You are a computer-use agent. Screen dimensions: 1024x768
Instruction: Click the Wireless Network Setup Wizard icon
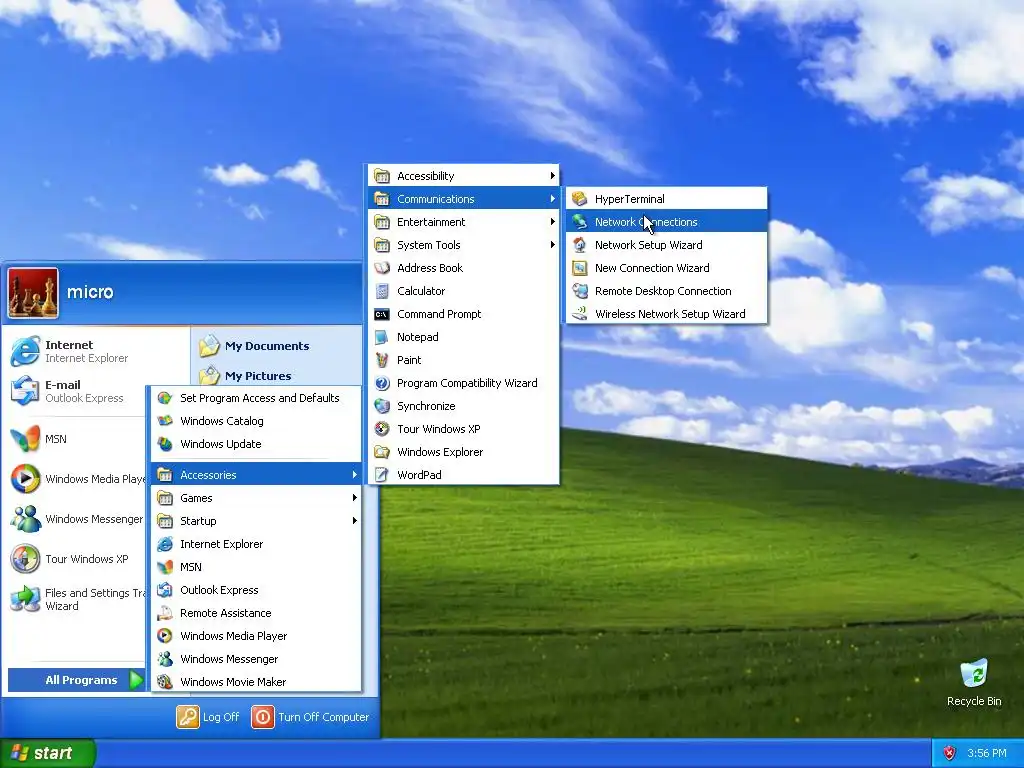579,314
